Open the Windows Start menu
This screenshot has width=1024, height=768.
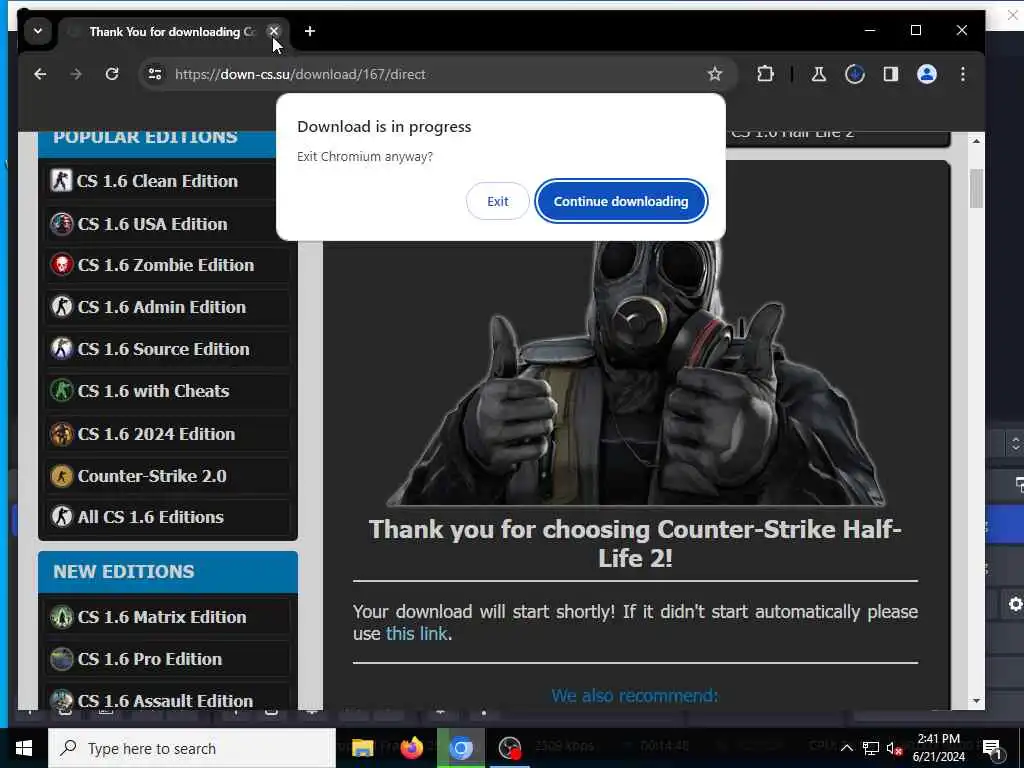[x=24, y=748]
